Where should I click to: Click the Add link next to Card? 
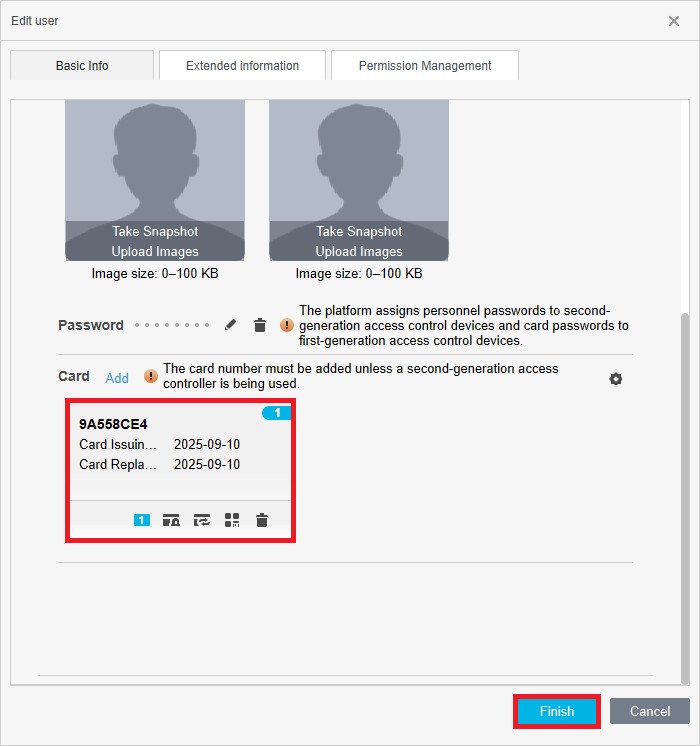click(x=117, y=378)
